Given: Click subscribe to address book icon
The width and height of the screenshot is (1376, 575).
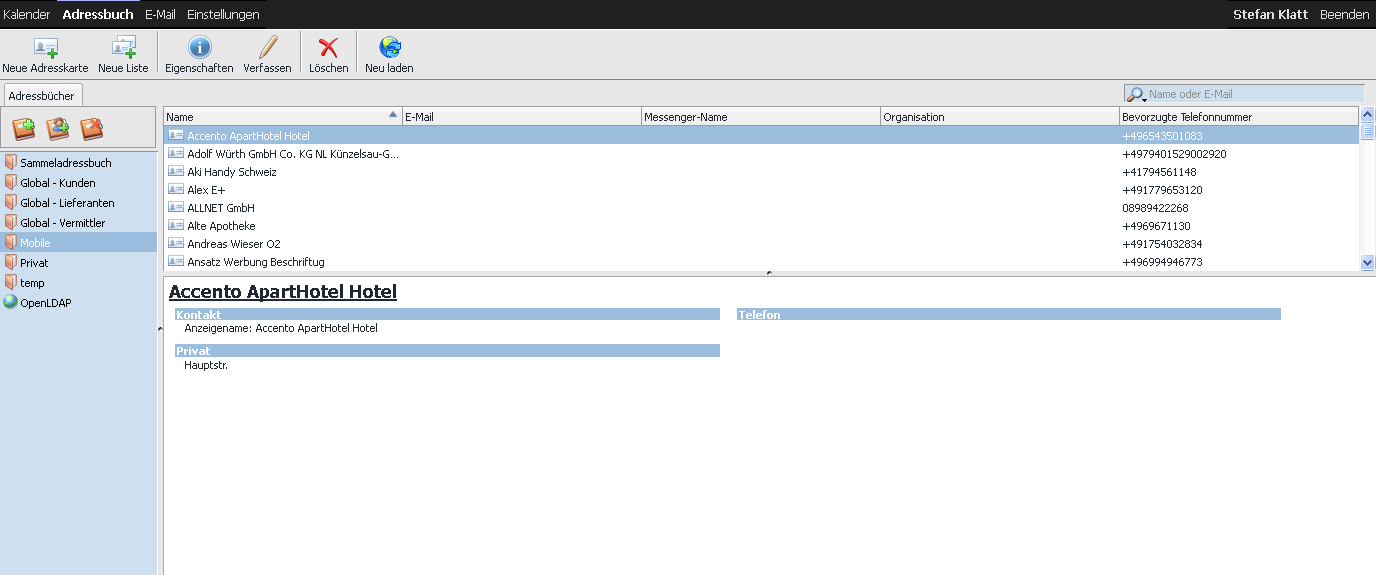Looking at the screenshot, I should point(58,129).
